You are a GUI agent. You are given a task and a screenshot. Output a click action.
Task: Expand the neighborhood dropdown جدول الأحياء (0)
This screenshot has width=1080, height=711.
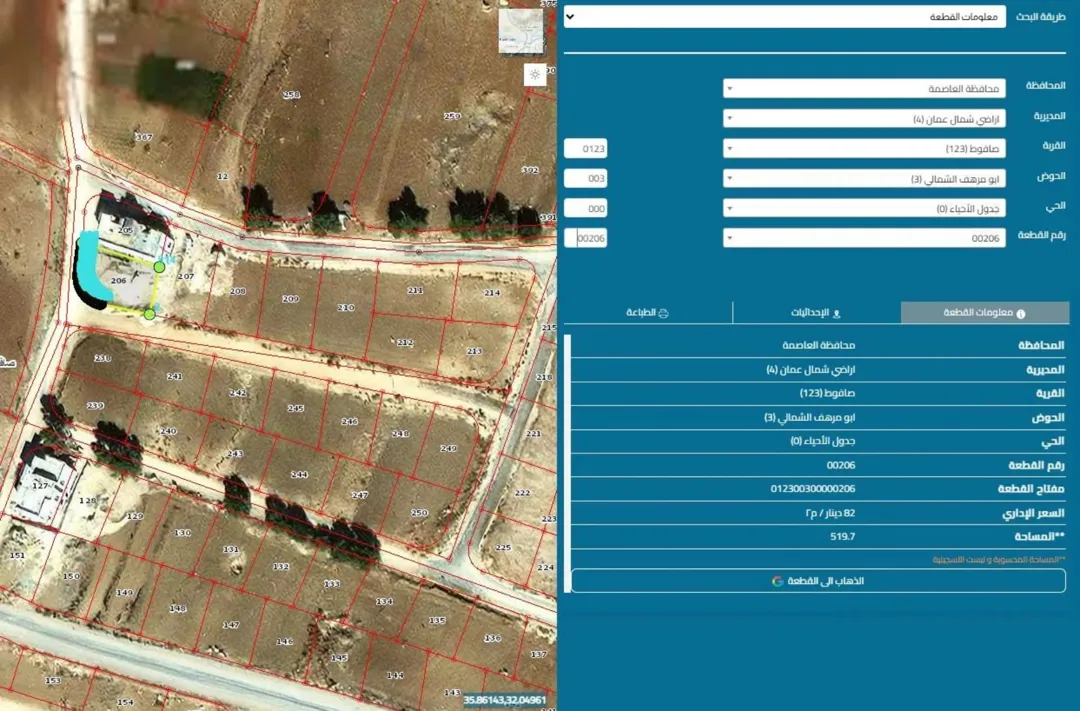(x=864, y=208)
